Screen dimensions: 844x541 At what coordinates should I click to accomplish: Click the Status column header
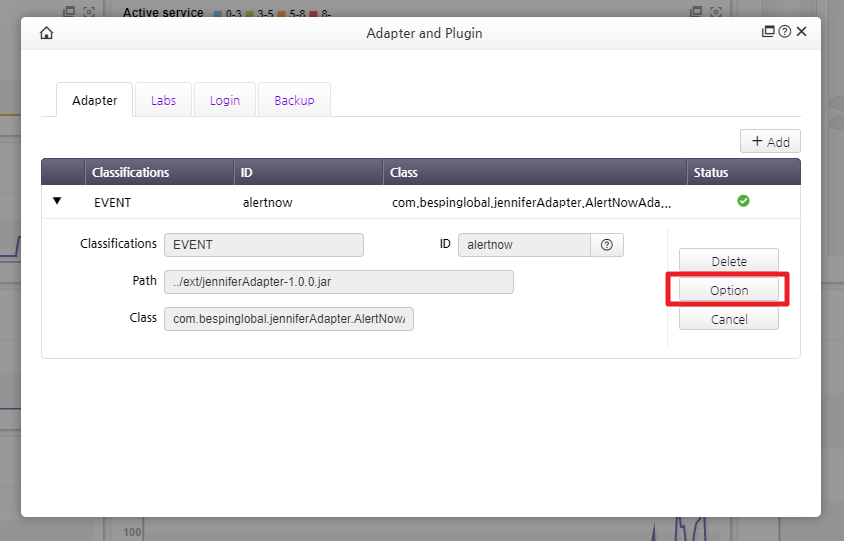pos(711,172)
